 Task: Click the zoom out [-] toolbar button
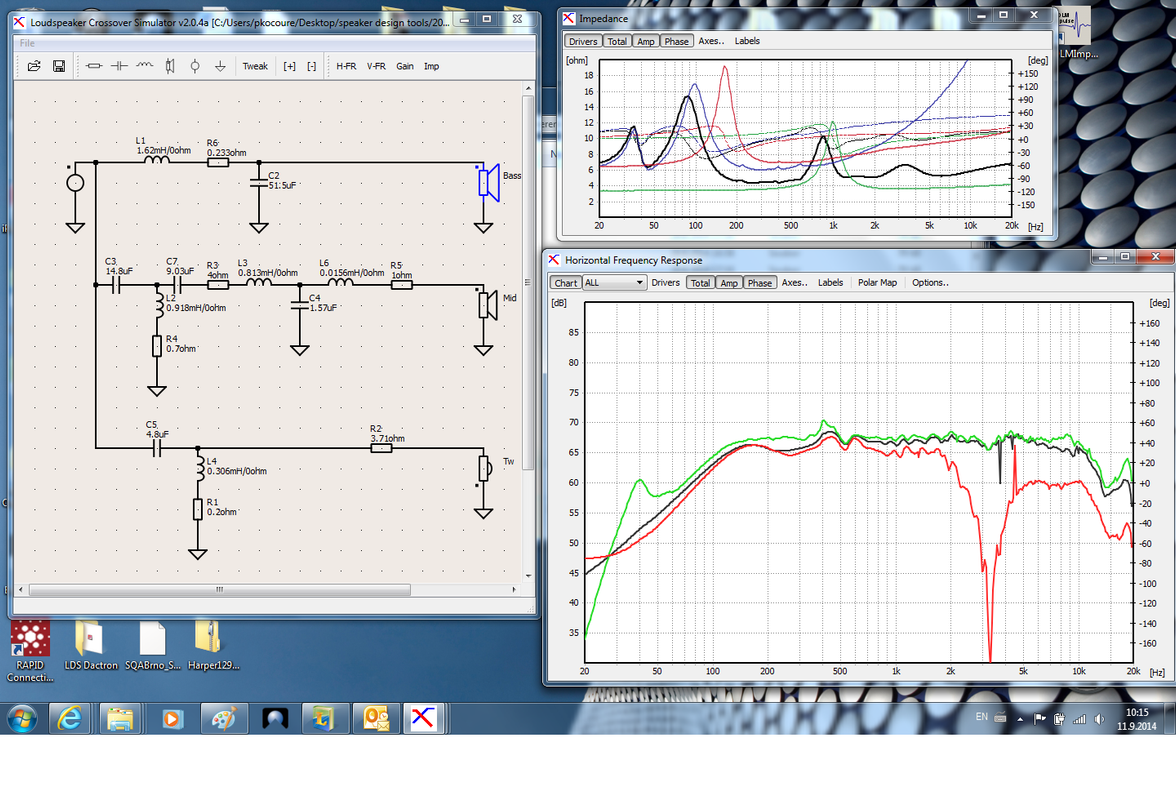point(312,66)
